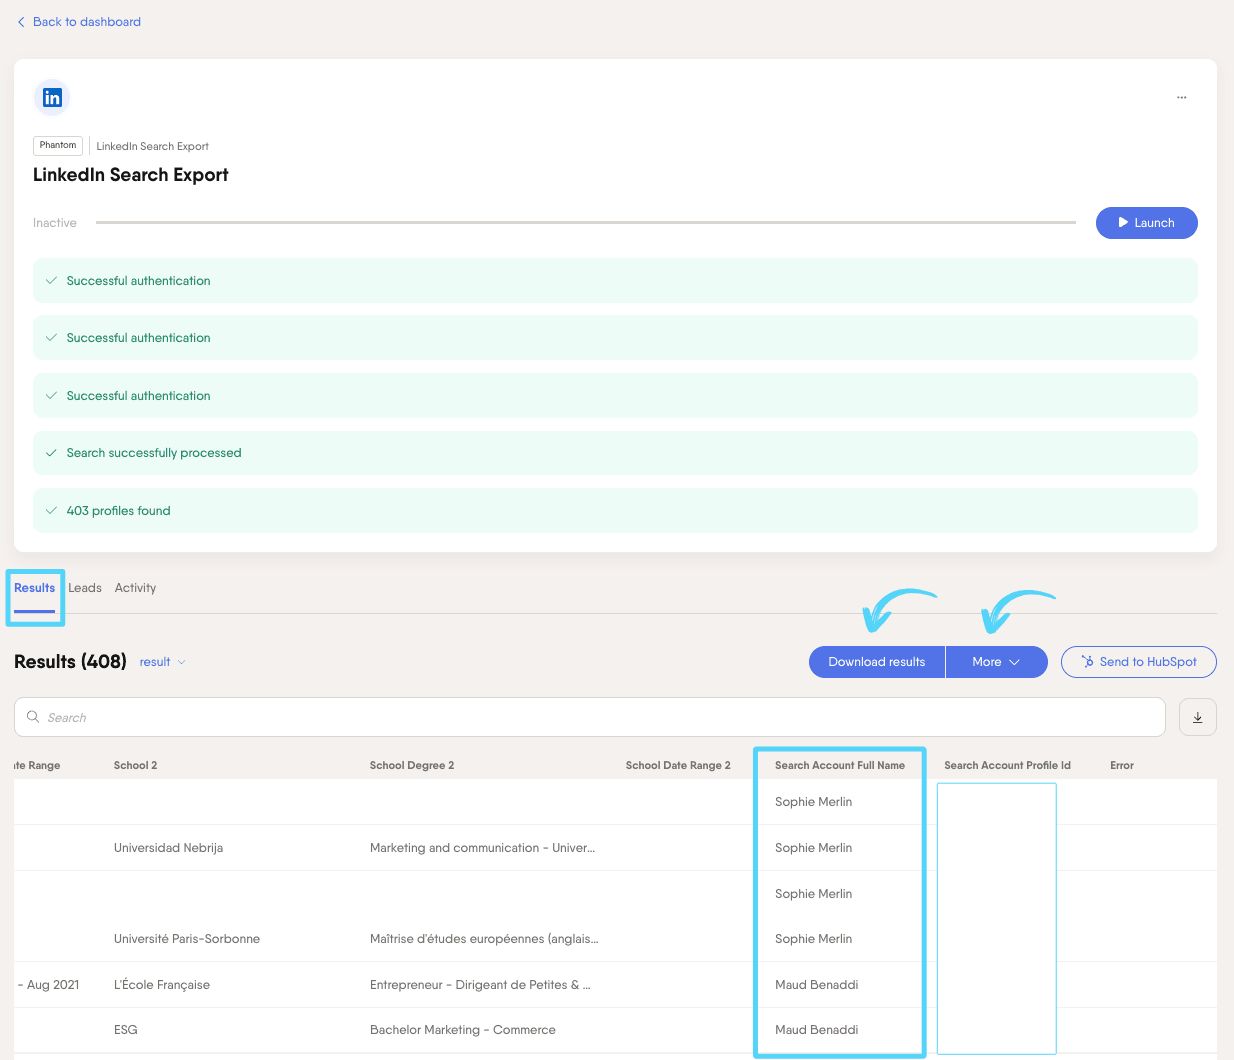The image size is (1234, 1060).
Task: Click the download icon beside search bar
Action: [1198, 717]
